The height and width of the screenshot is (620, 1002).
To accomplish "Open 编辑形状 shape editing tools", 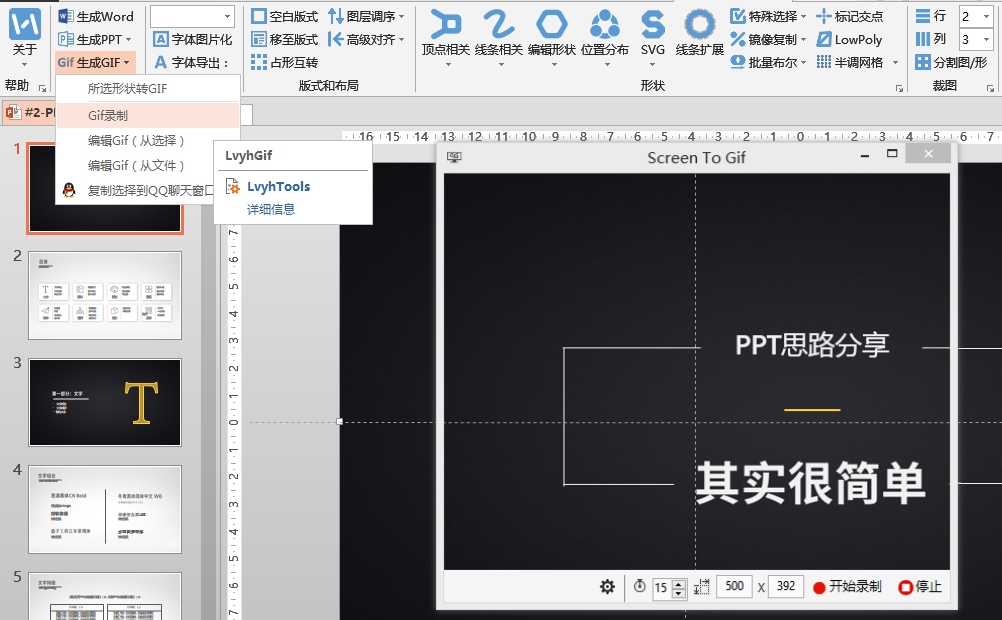I will 552,36.
